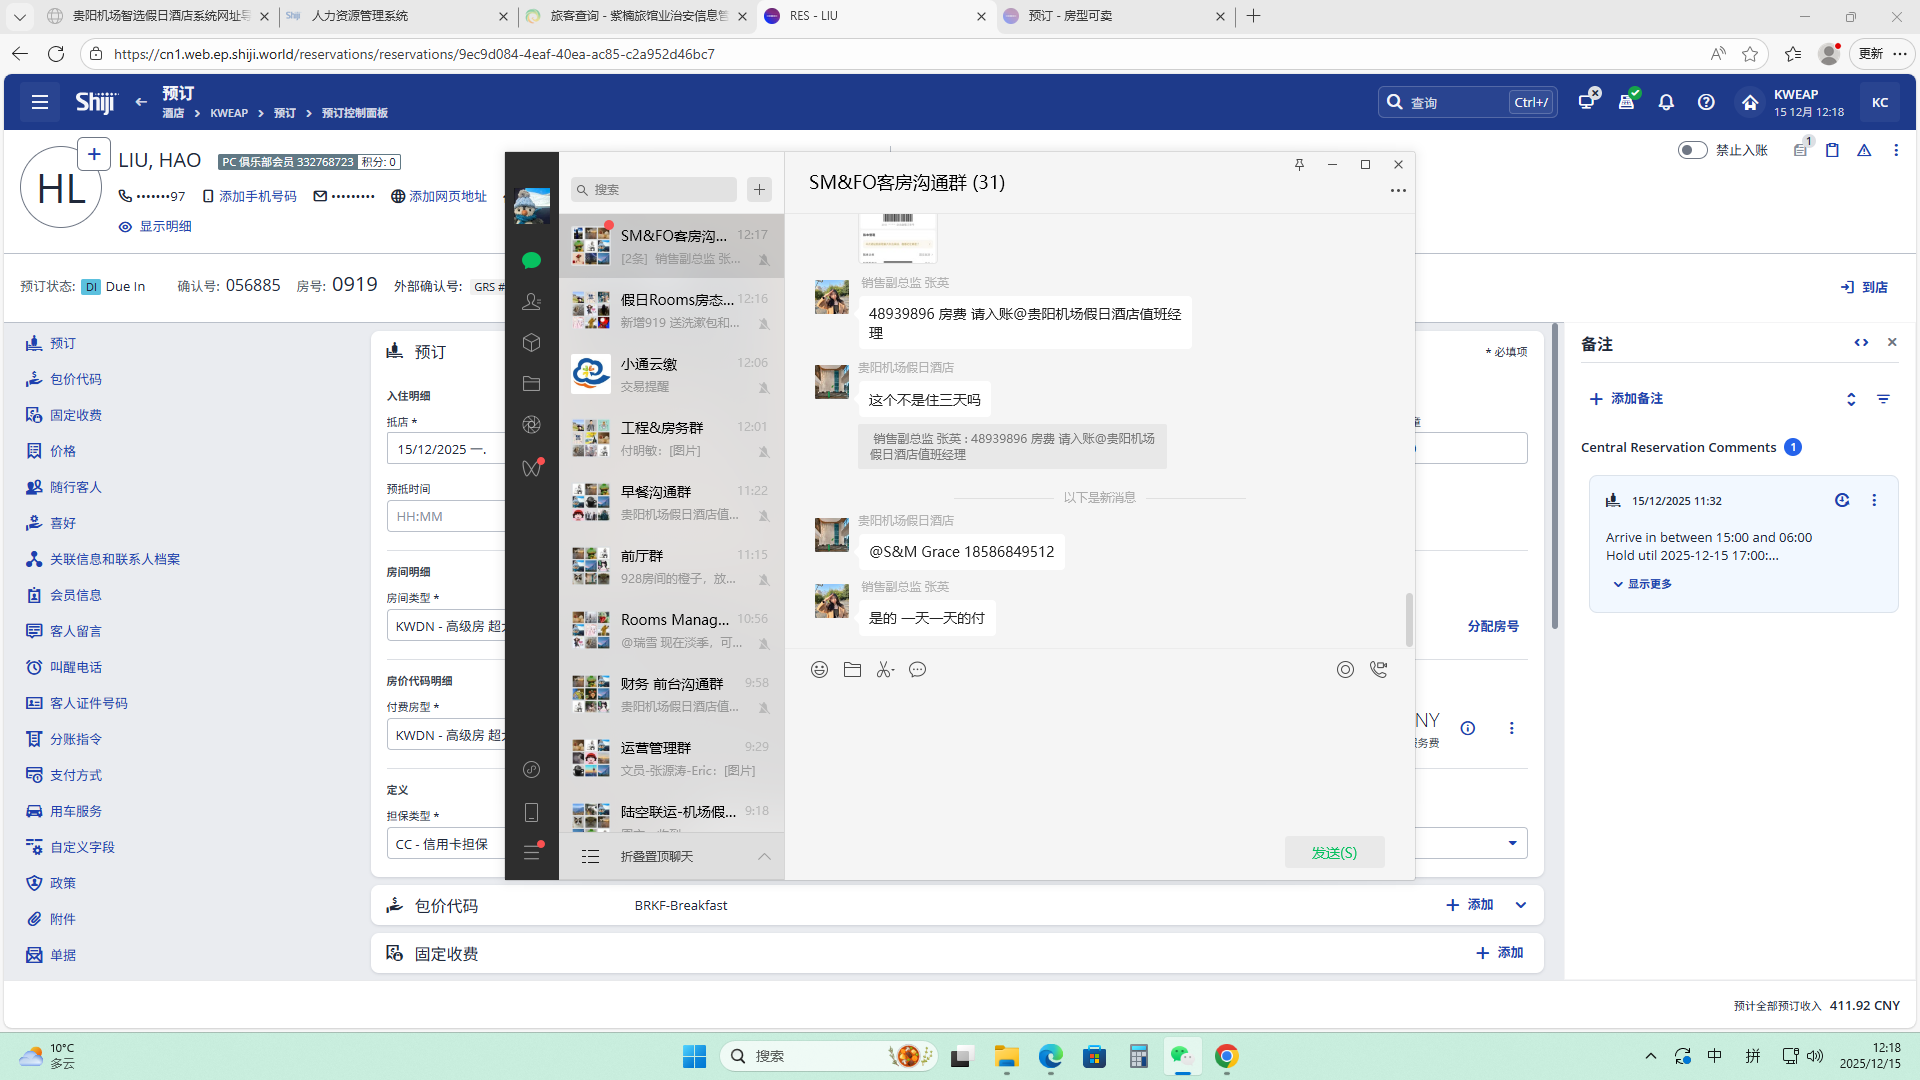Show guest details via 显示明细
Image resolution: width=1920 pixels, height=1080 pixels.
164,227
